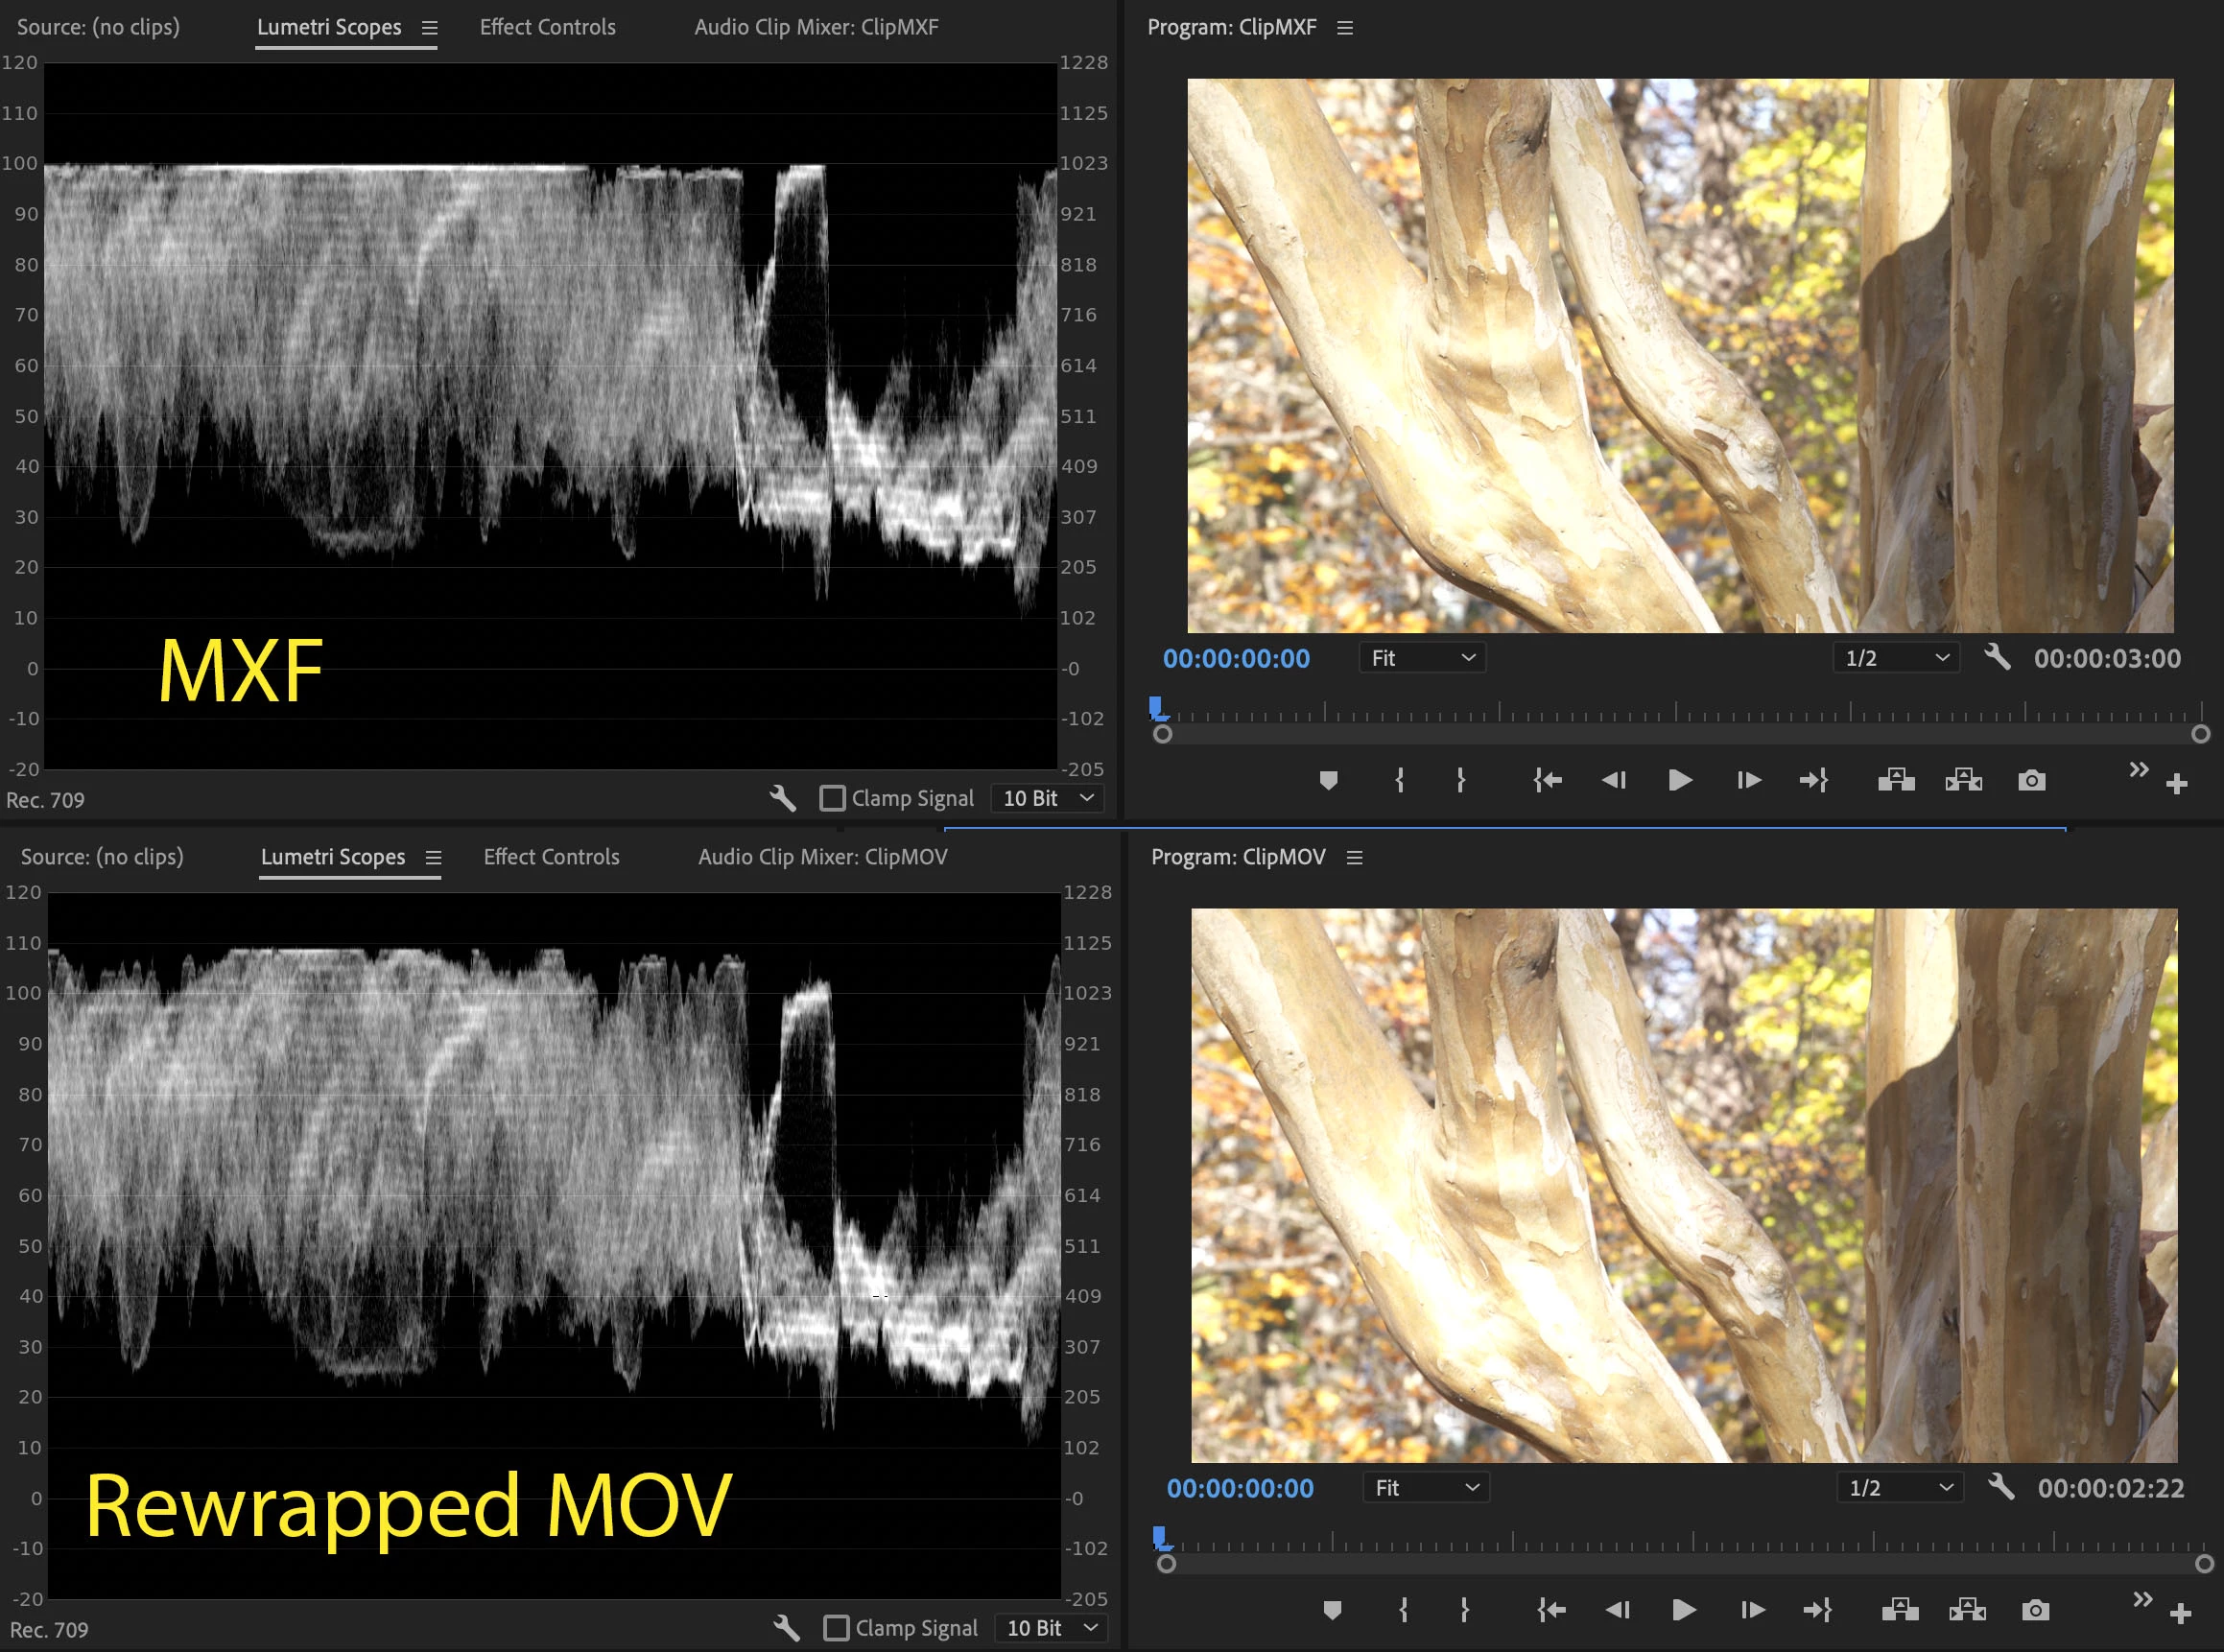Open 1/2 resolution dropdown in ClipMOV monitor
This screenshot has height=1652, width=2224.
tap(1899, 1488)
